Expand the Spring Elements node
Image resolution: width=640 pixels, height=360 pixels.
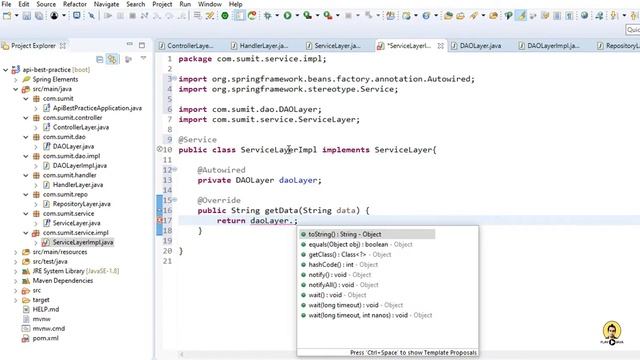[16, 80]
